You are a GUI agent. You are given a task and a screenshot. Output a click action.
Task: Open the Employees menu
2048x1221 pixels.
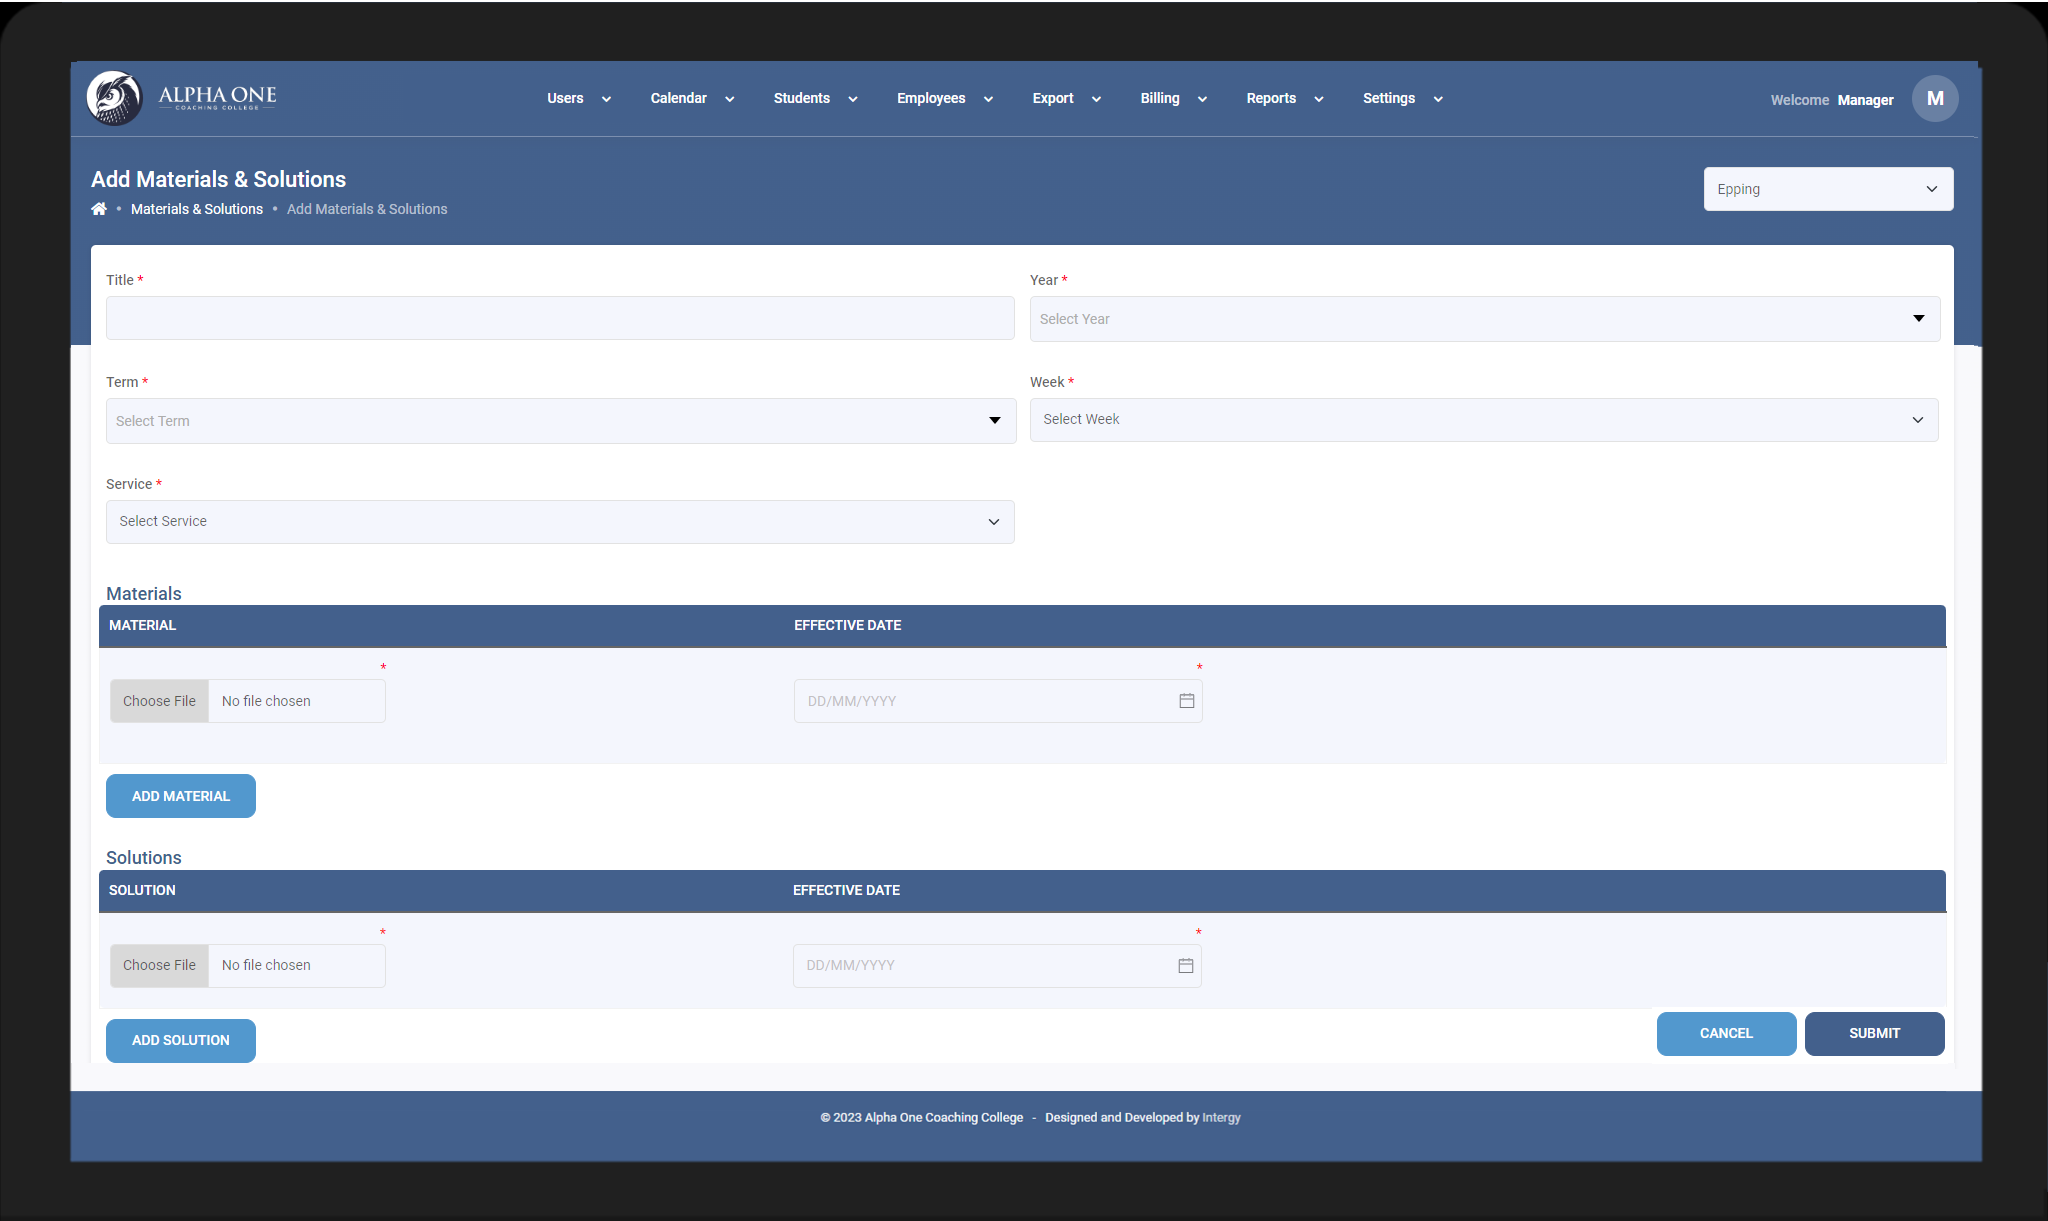point(945,98)
